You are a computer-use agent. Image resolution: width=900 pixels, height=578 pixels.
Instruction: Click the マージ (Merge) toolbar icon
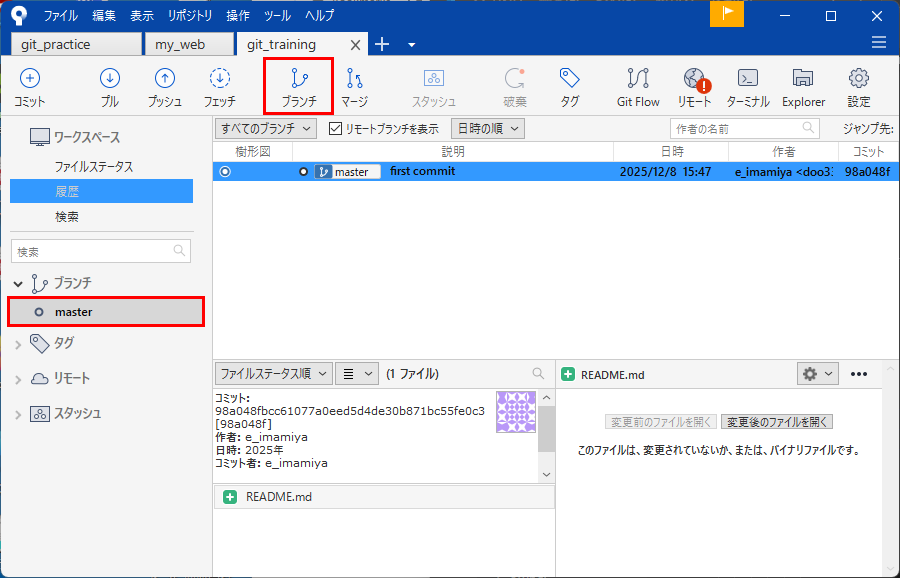(x=354, y=87)
